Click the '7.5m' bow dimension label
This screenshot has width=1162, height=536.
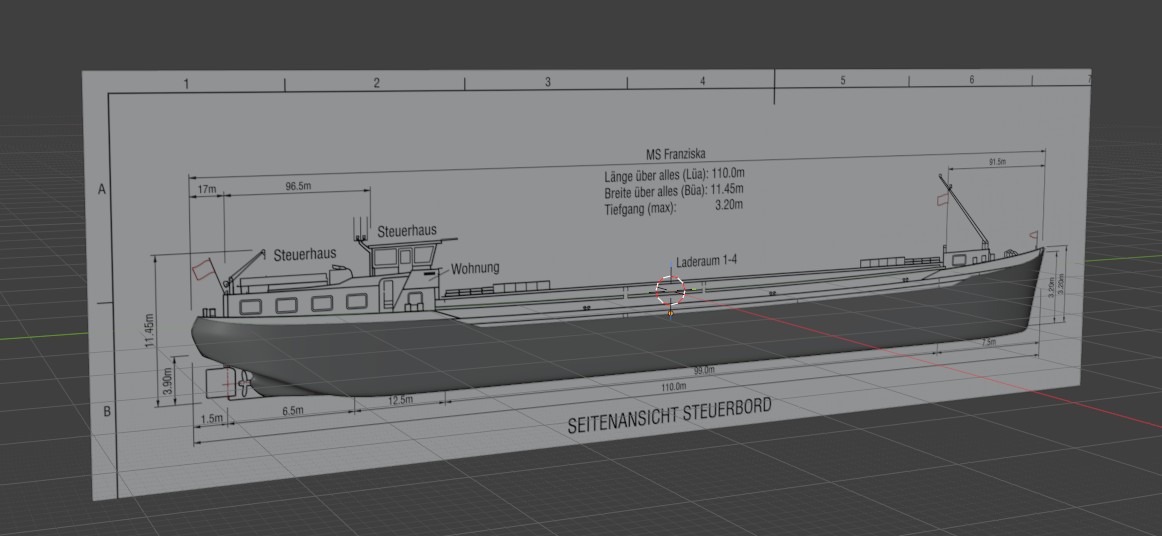pos(988,343)
